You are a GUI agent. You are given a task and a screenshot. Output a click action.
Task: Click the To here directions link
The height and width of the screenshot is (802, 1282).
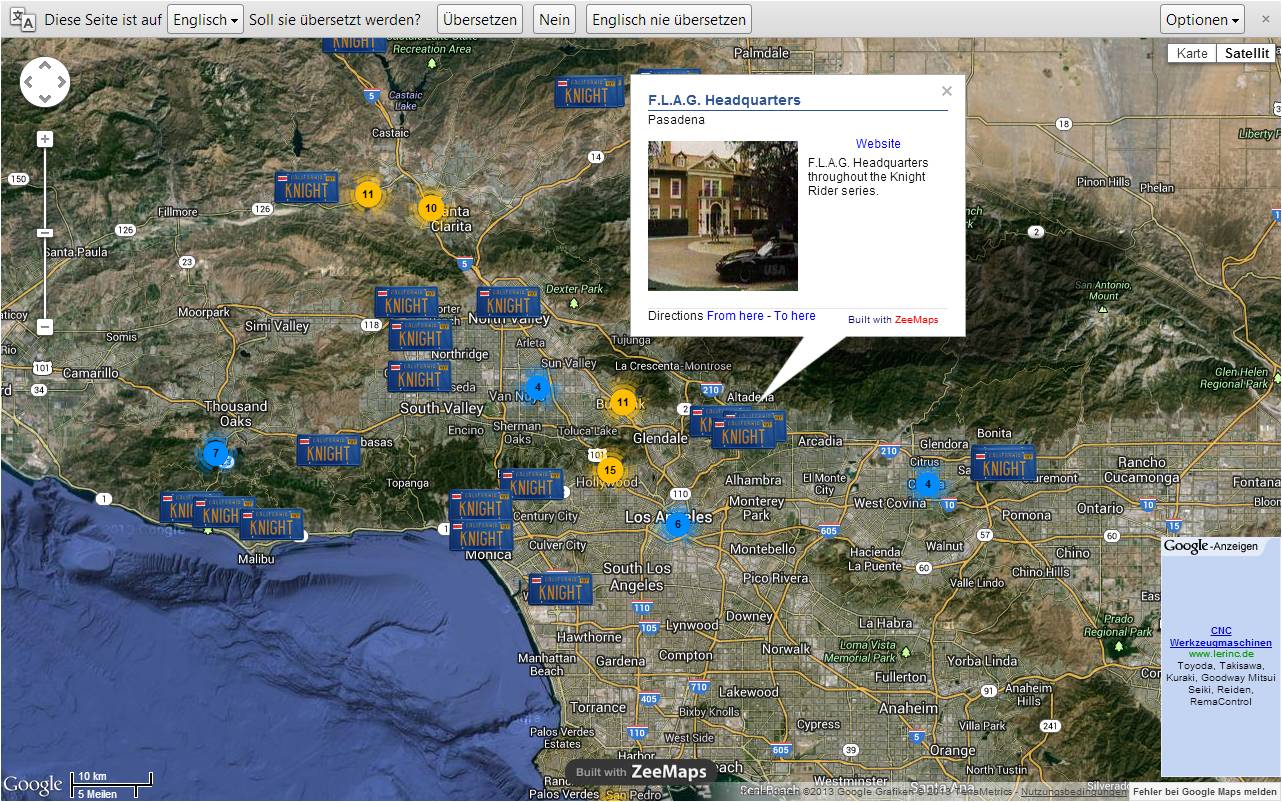tap(795, 316)
